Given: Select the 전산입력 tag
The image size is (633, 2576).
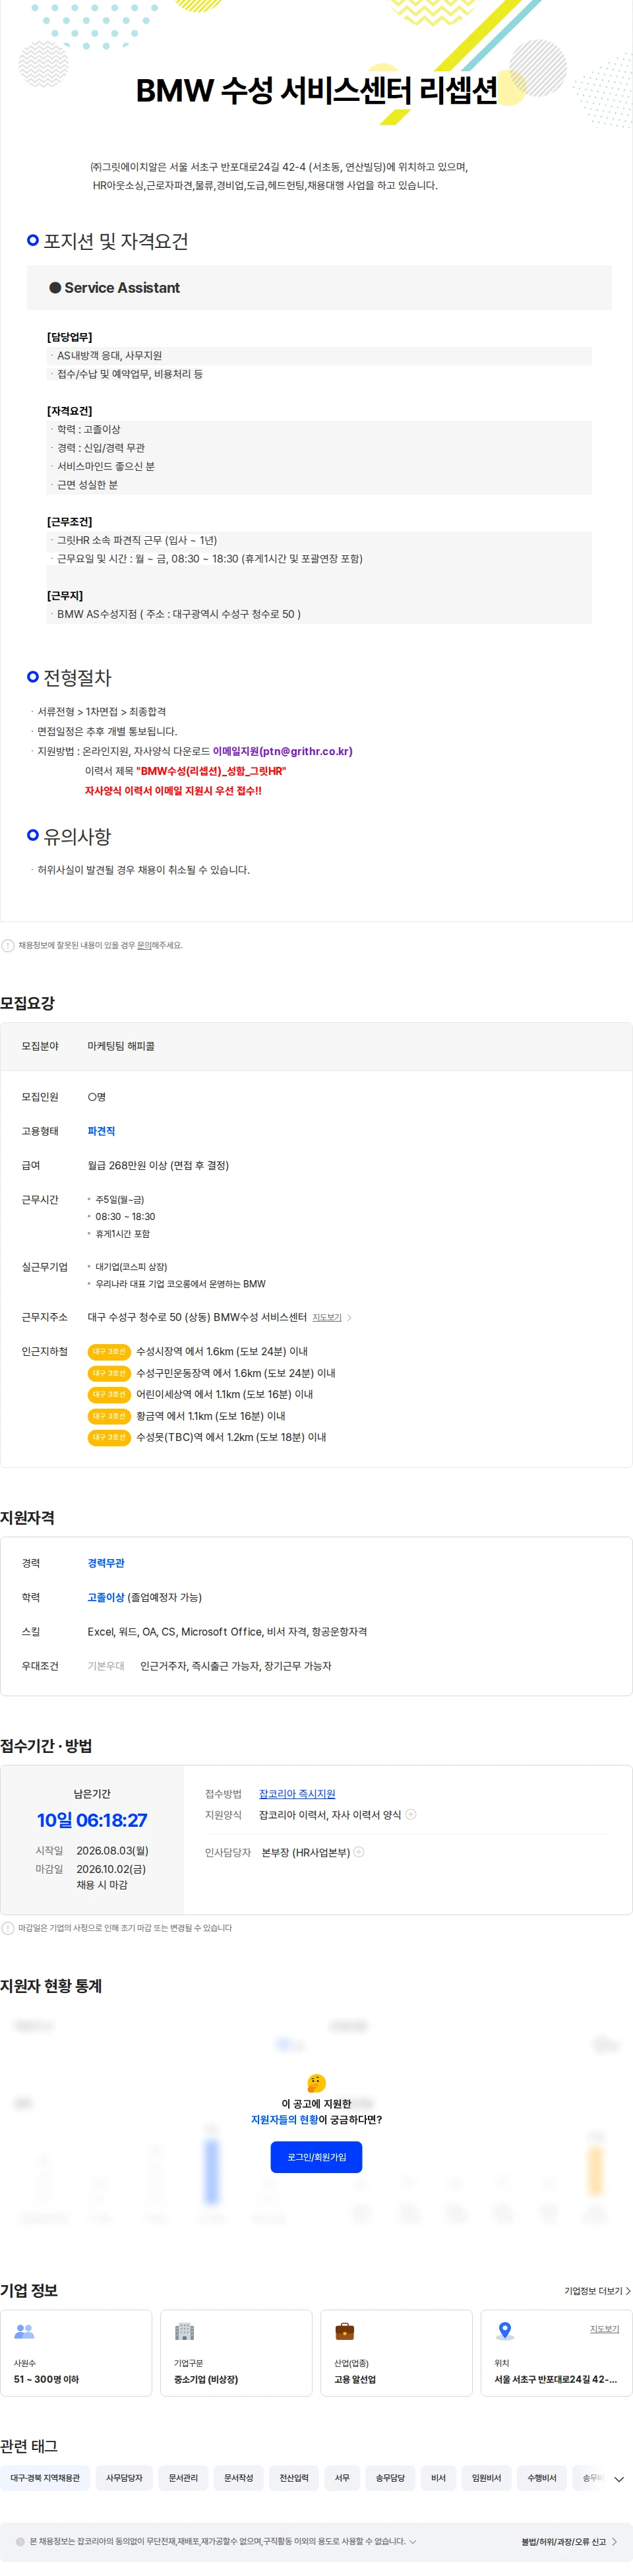Looking at the screenshot, I should tap(294, 2478).
